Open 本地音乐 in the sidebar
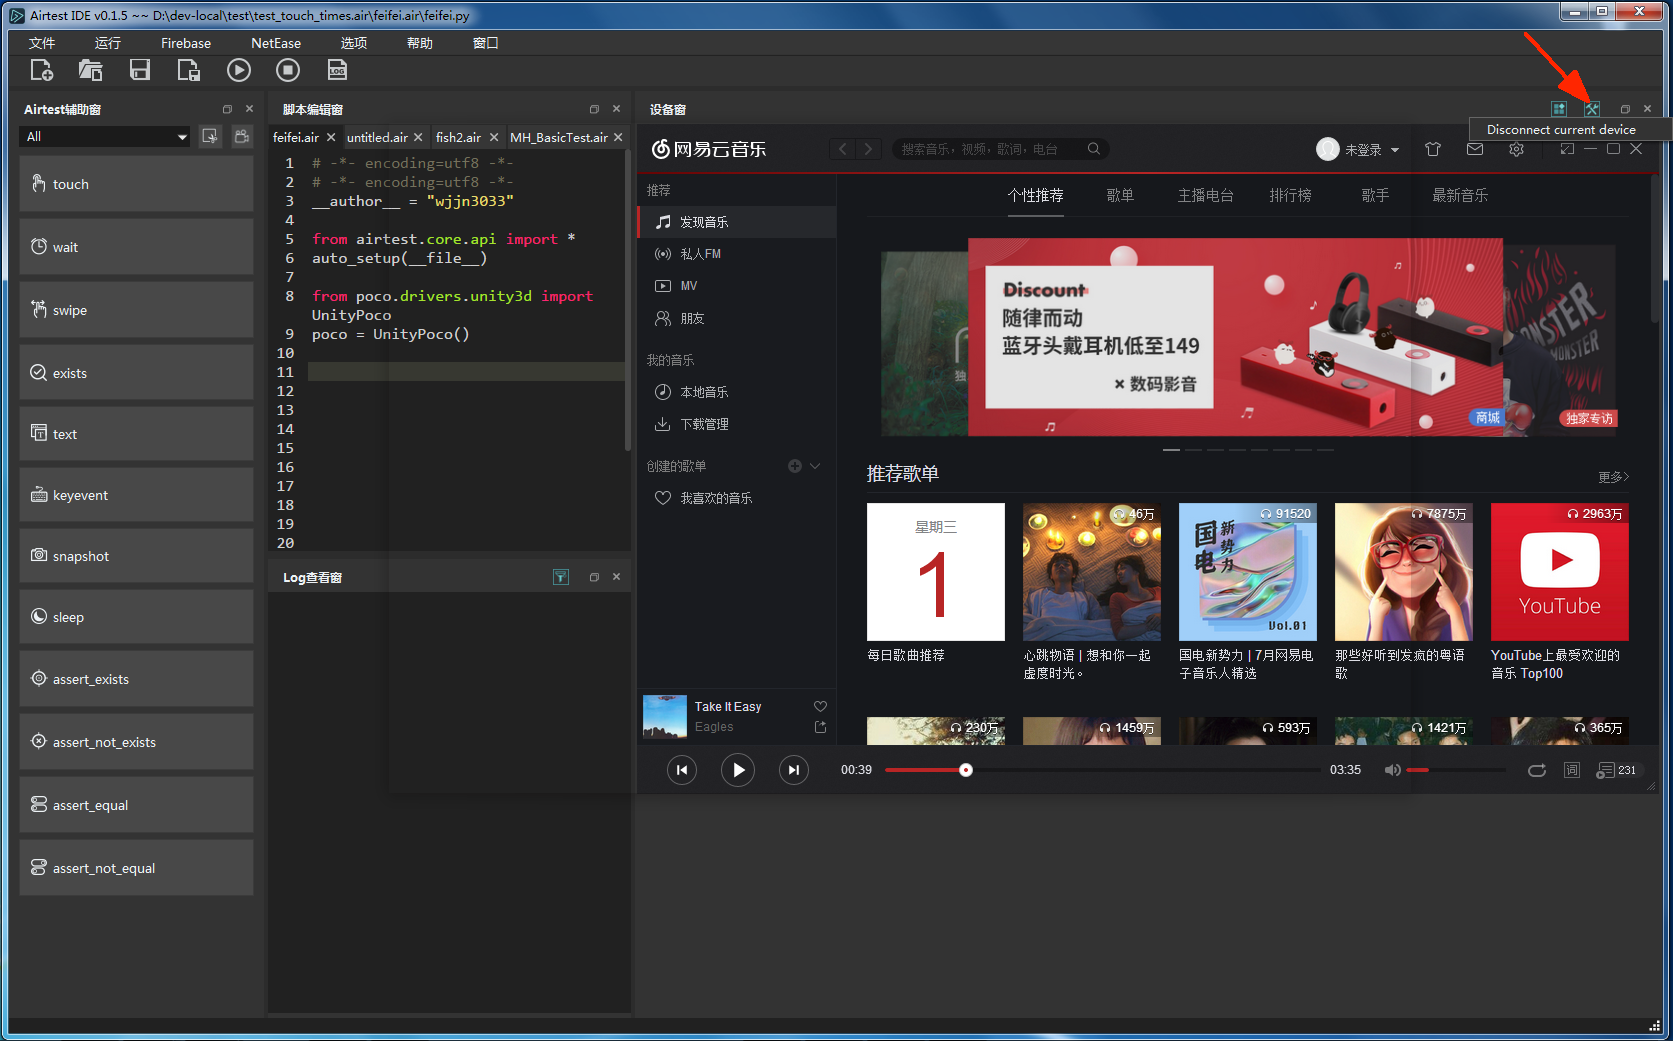 736,392
